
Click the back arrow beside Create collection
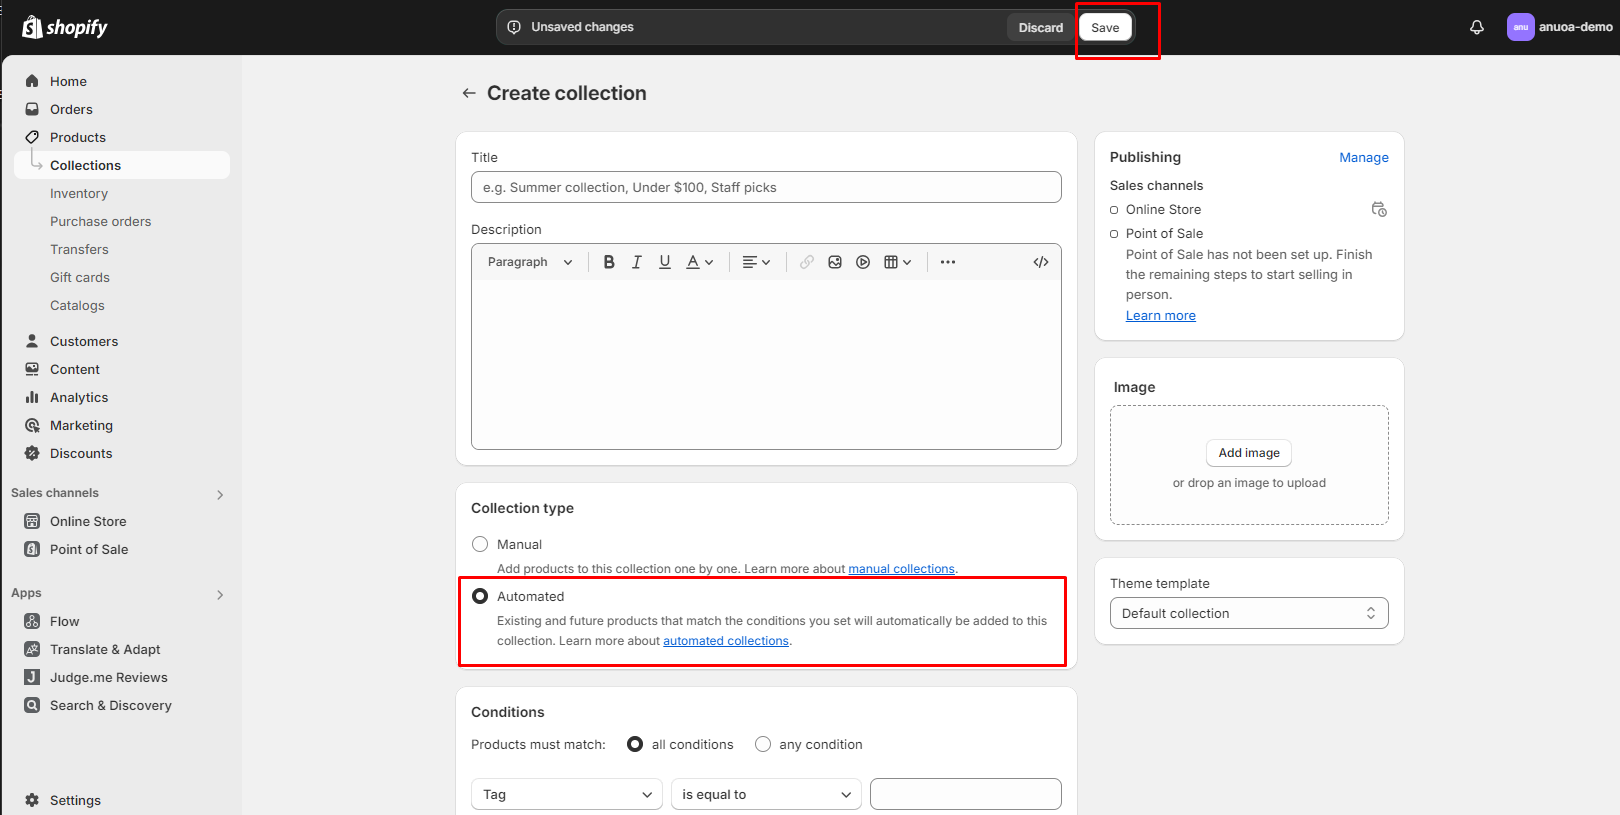coord(468,93)
